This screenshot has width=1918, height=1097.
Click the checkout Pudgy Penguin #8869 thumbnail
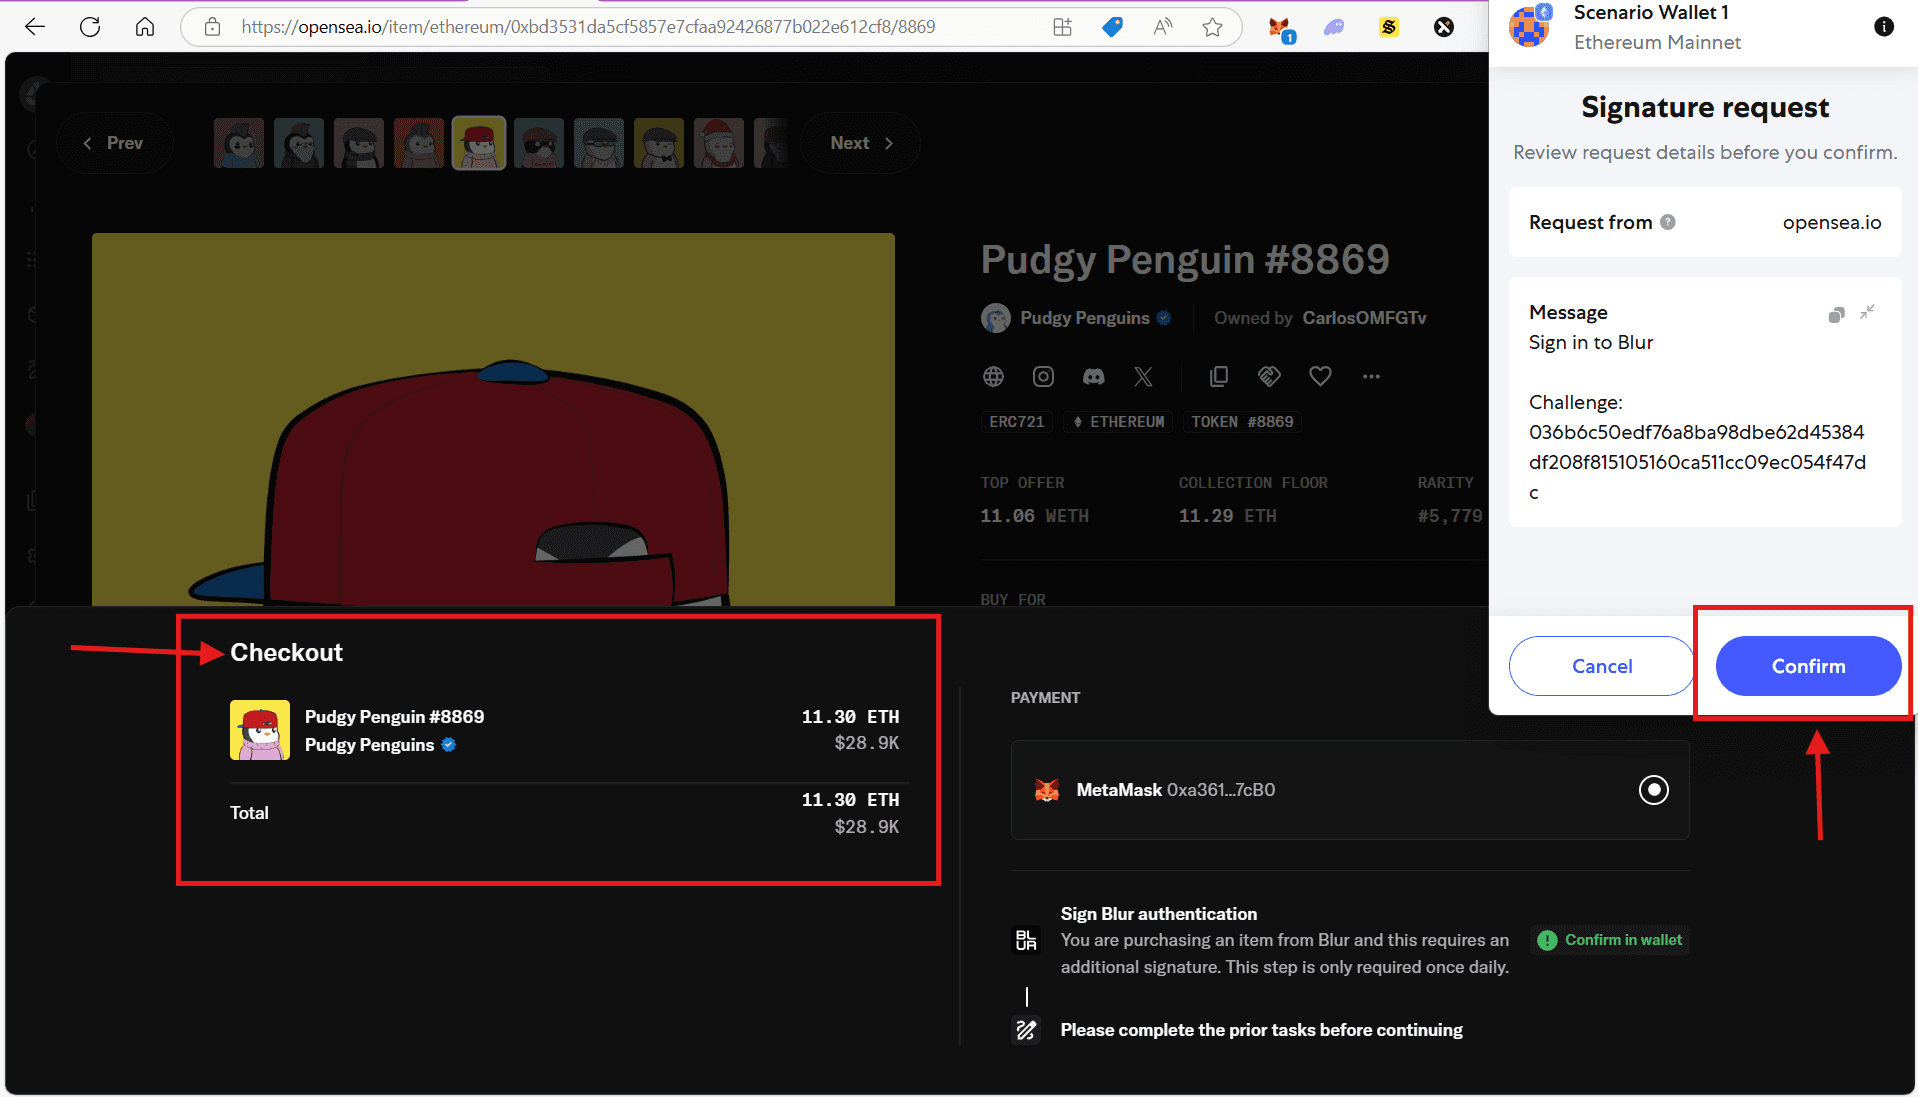click(260, 730)
